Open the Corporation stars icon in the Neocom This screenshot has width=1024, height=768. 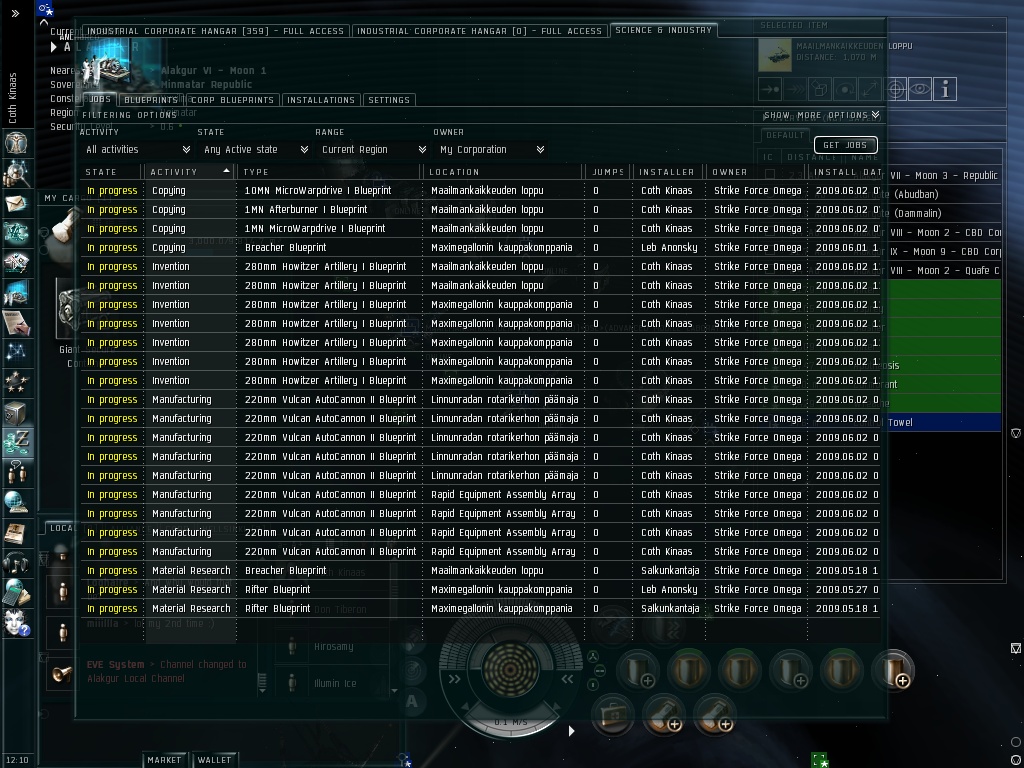16,383
